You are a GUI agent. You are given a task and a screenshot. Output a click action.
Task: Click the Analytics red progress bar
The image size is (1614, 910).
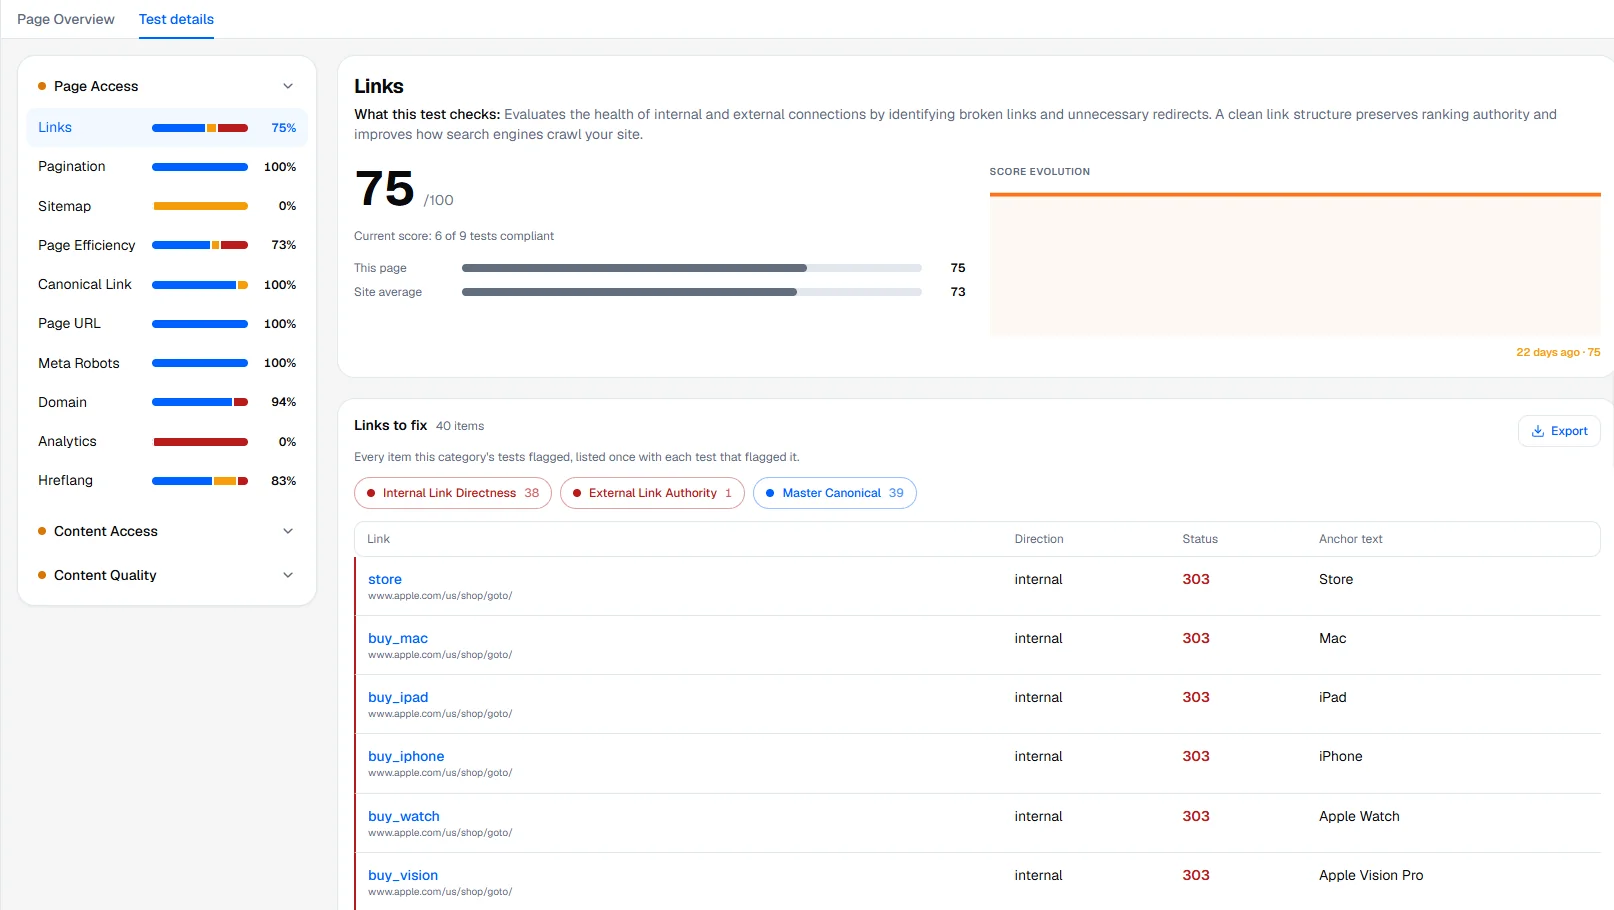(200, 442)
